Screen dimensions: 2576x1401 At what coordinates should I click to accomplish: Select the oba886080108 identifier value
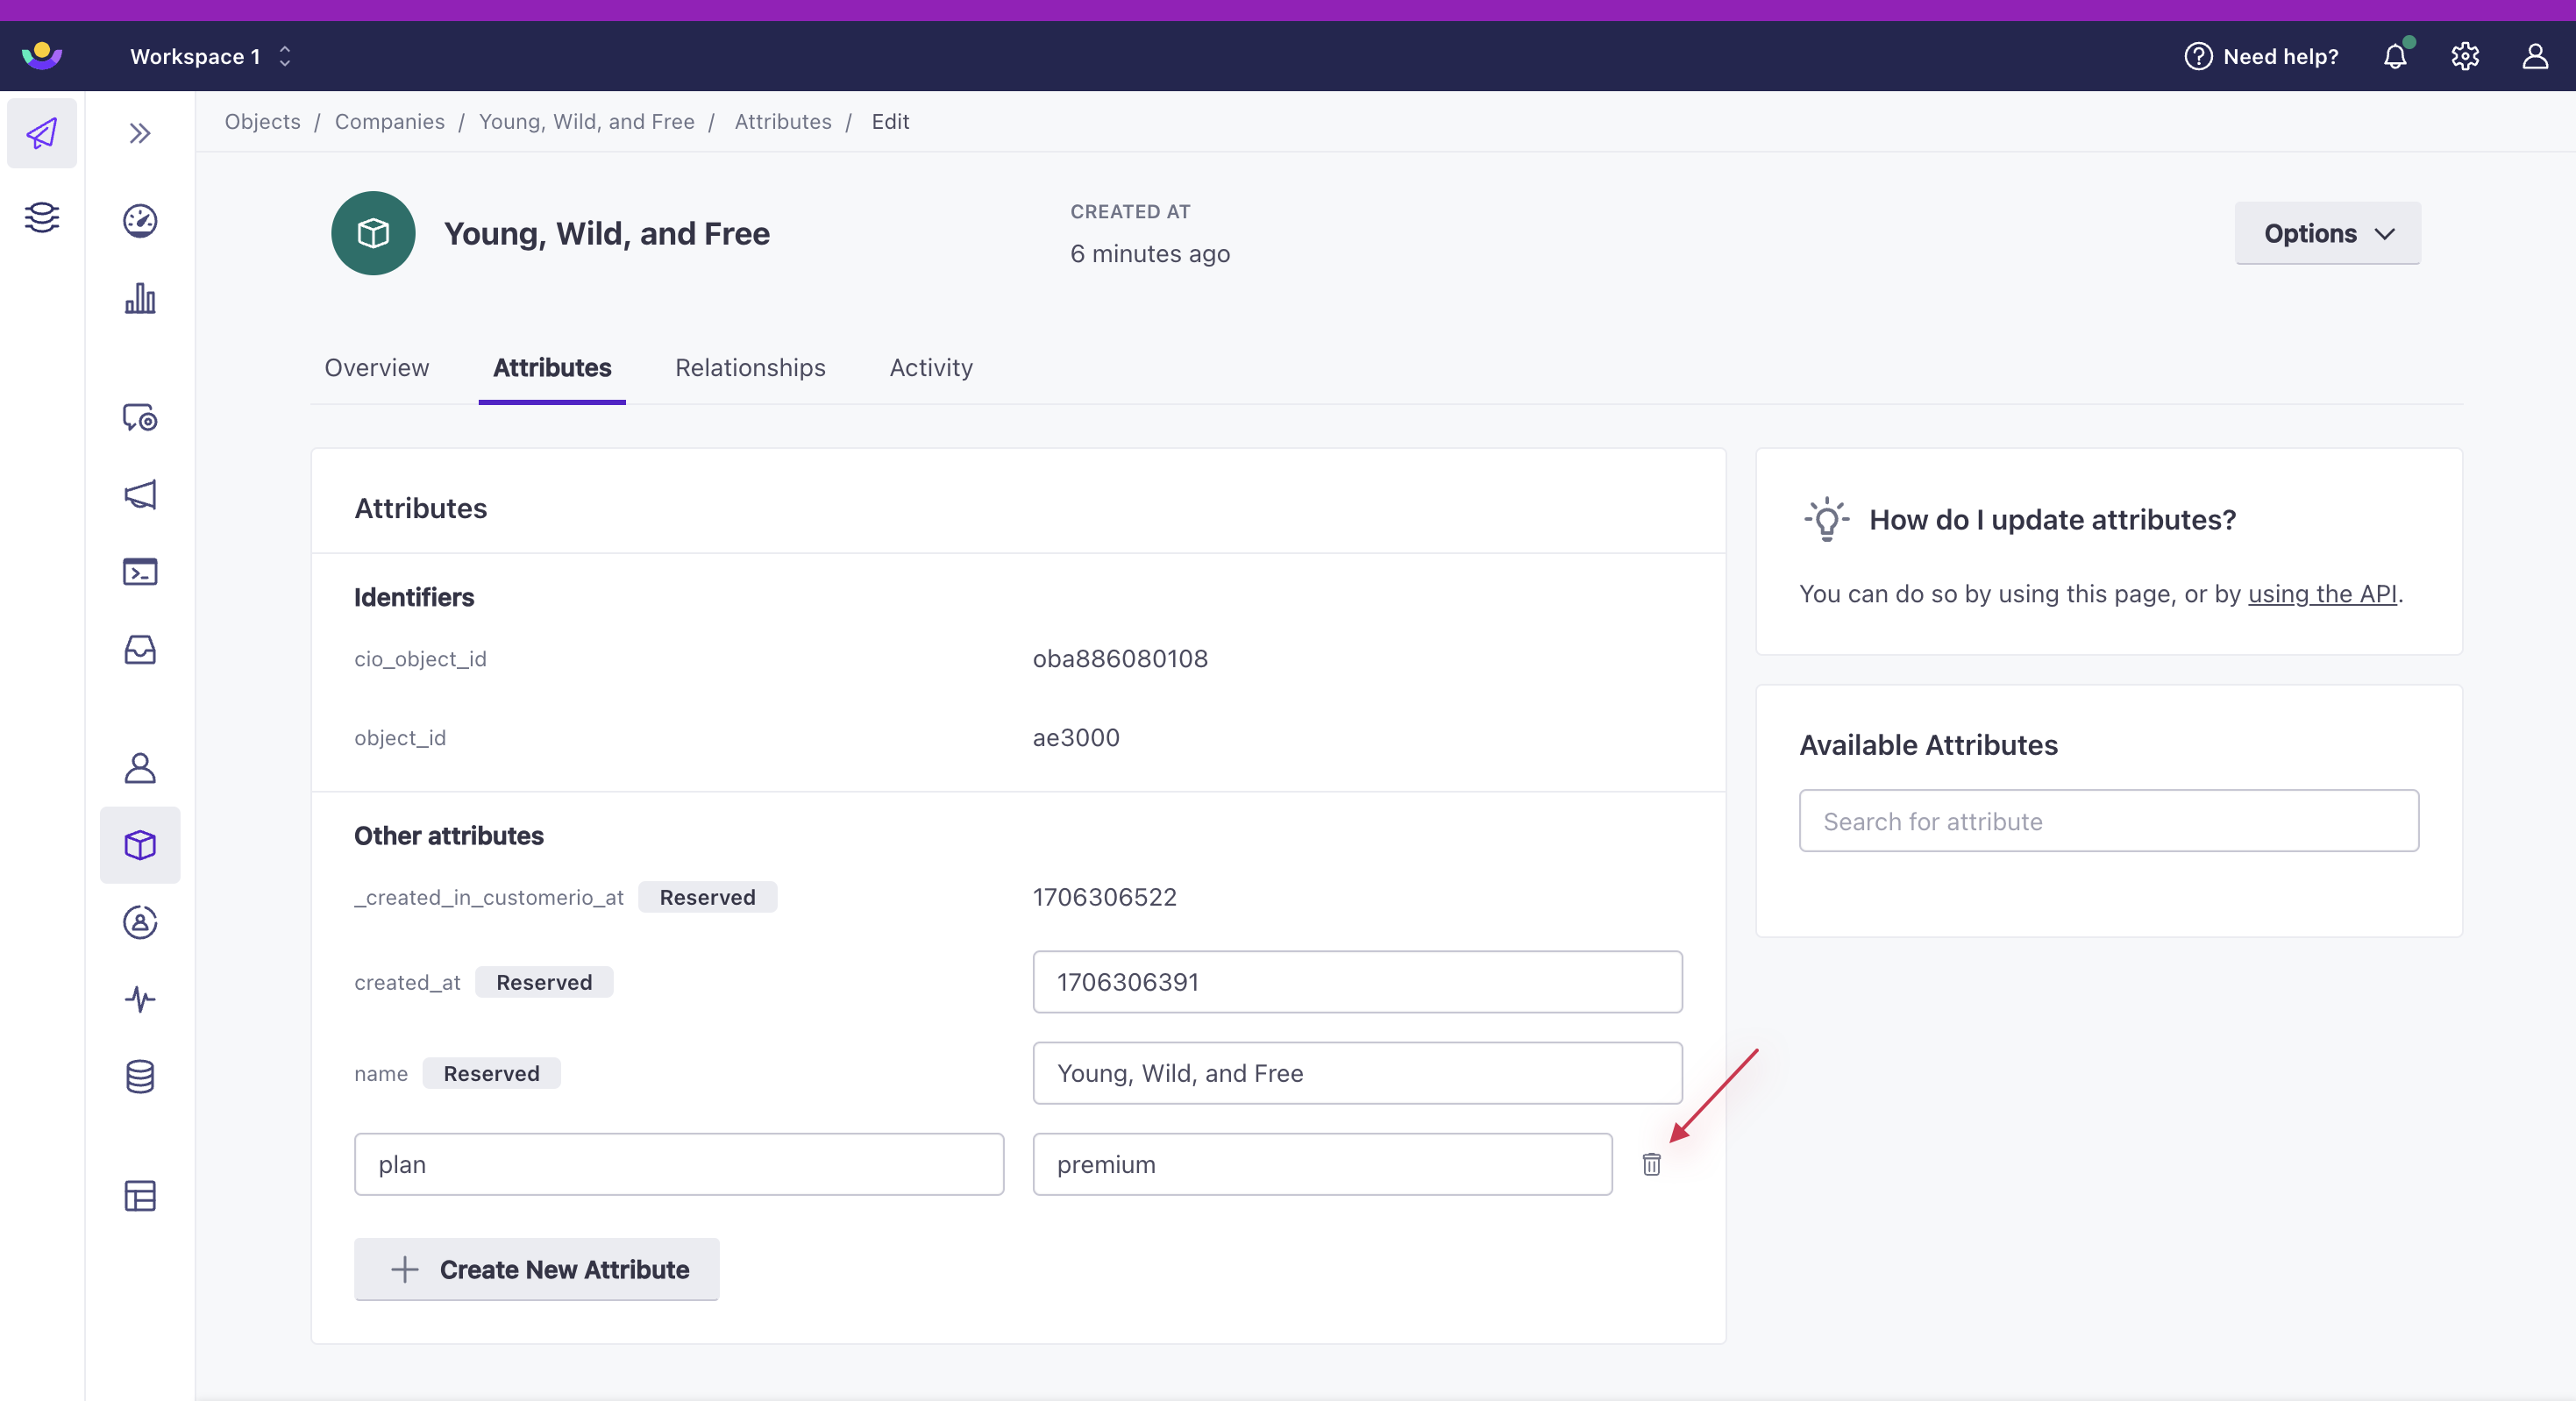(1120, 659)
